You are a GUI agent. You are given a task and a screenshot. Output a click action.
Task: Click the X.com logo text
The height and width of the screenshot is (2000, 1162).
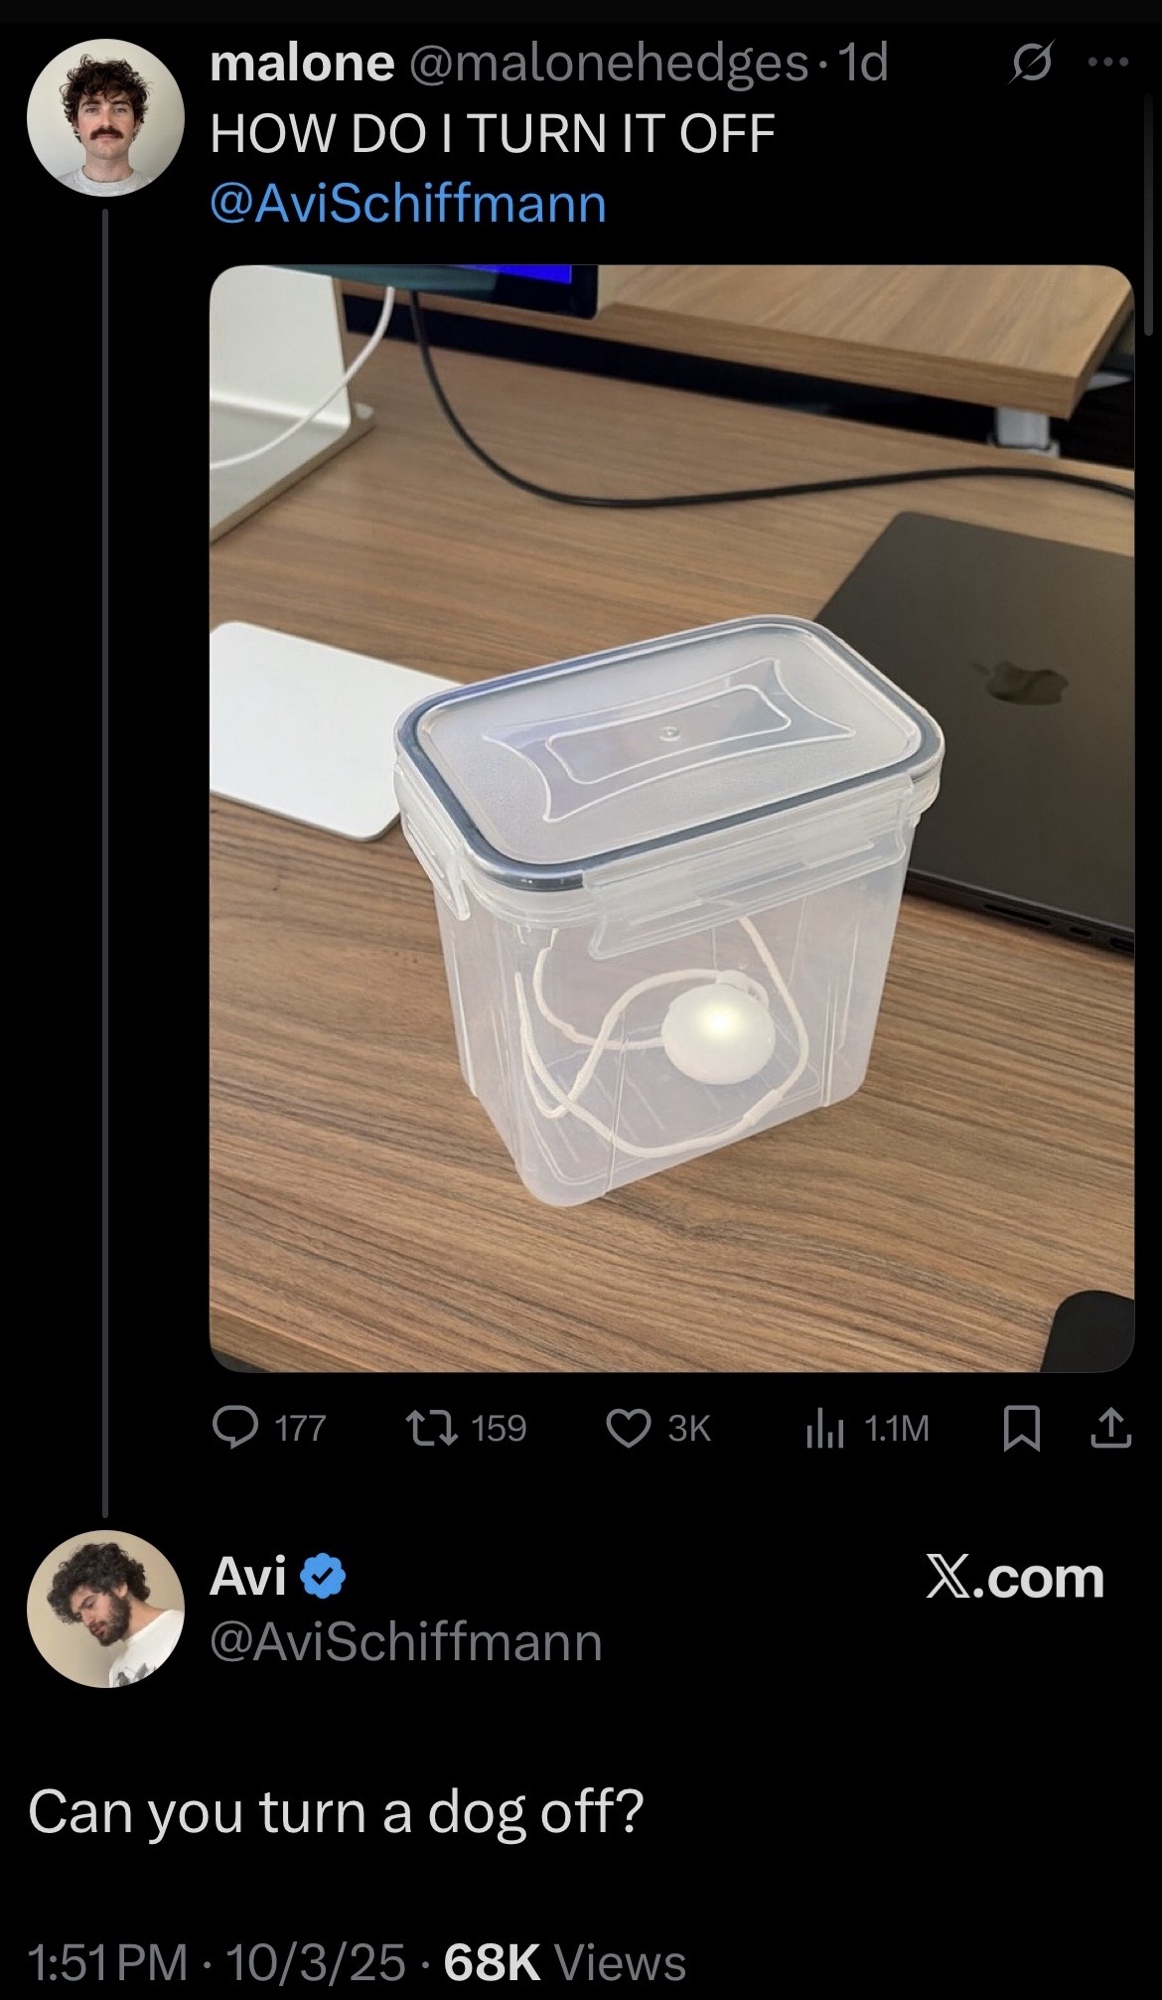coord(1014,1578)
